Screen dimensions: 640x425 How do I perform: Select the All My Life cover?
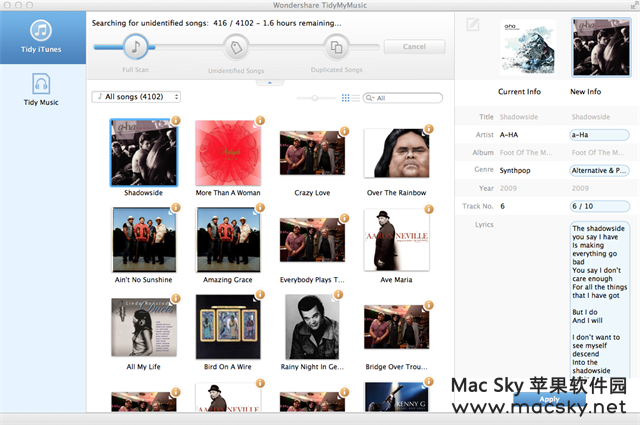(144, 327)
